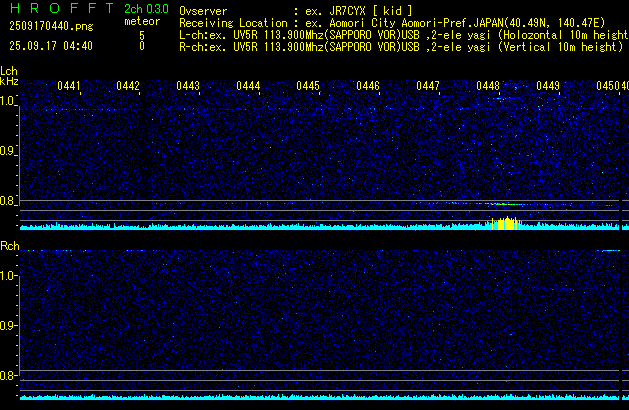Screen dimensions: 629x410
Task: Click the Ovserver JR7CYX line
Action: [296, 11]
